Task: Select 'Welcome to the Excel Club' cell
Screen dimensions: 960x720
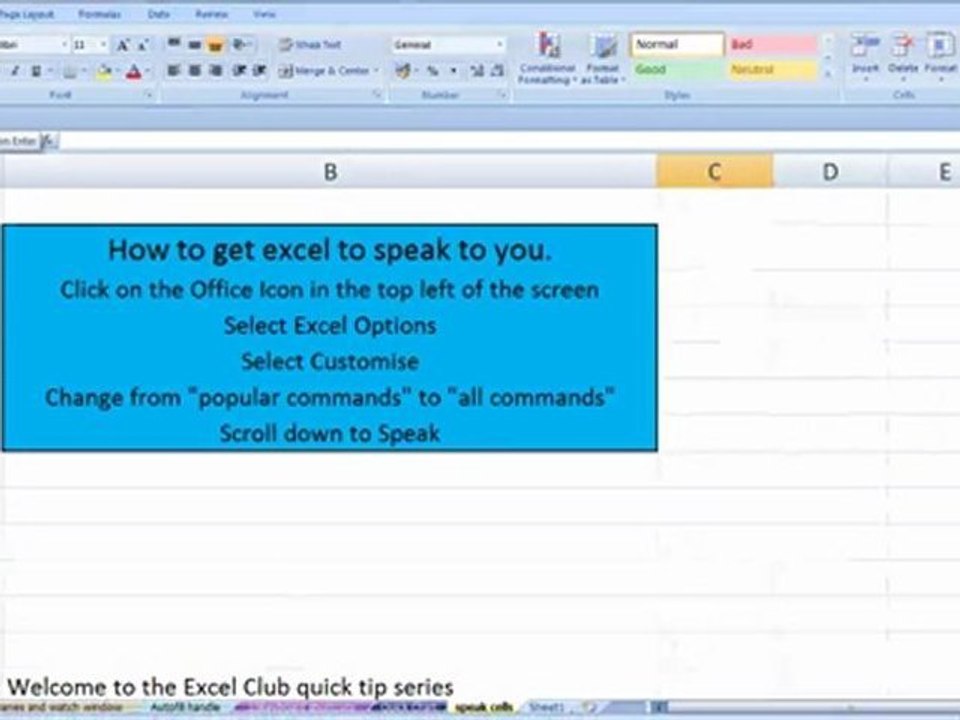Action: coord(231,687)
